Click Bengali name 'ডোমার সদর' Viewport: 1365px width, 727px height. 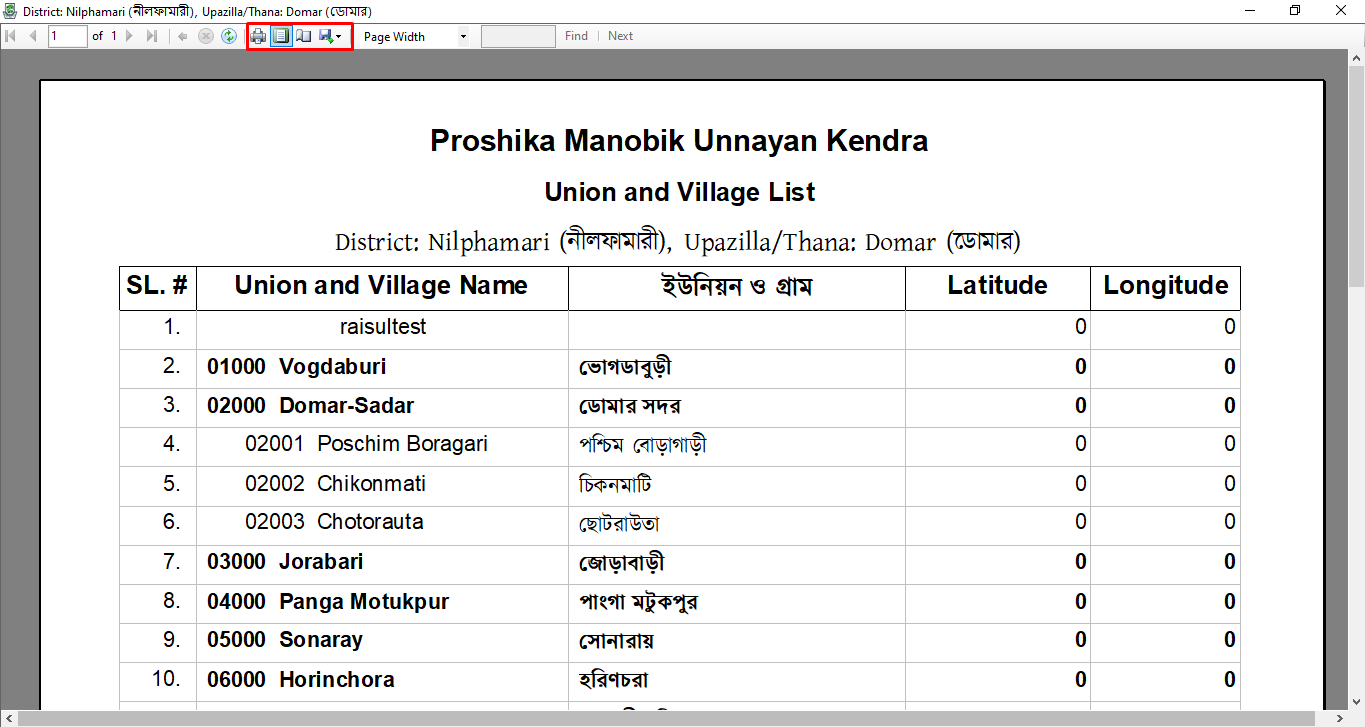click(x=630, y=407)
